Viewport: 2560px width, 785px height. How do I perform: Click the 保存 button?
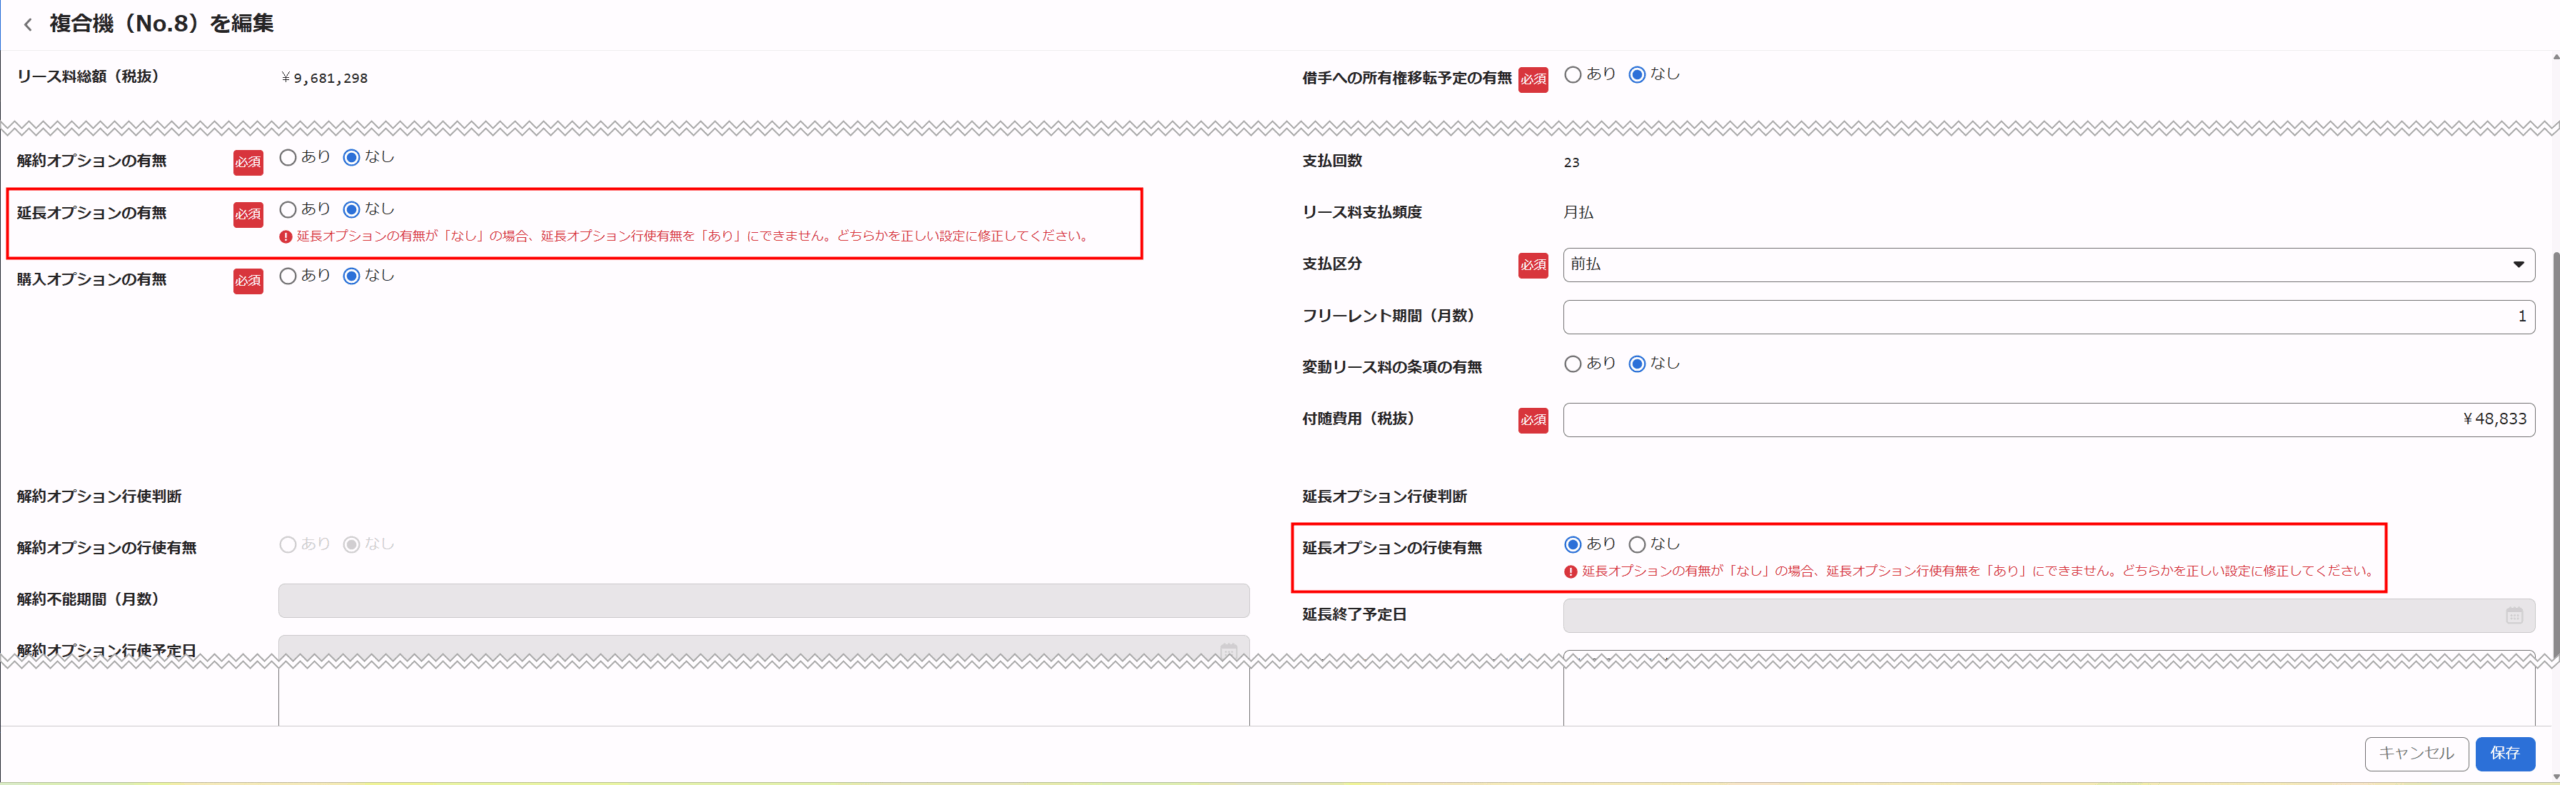coord(2504,754)
